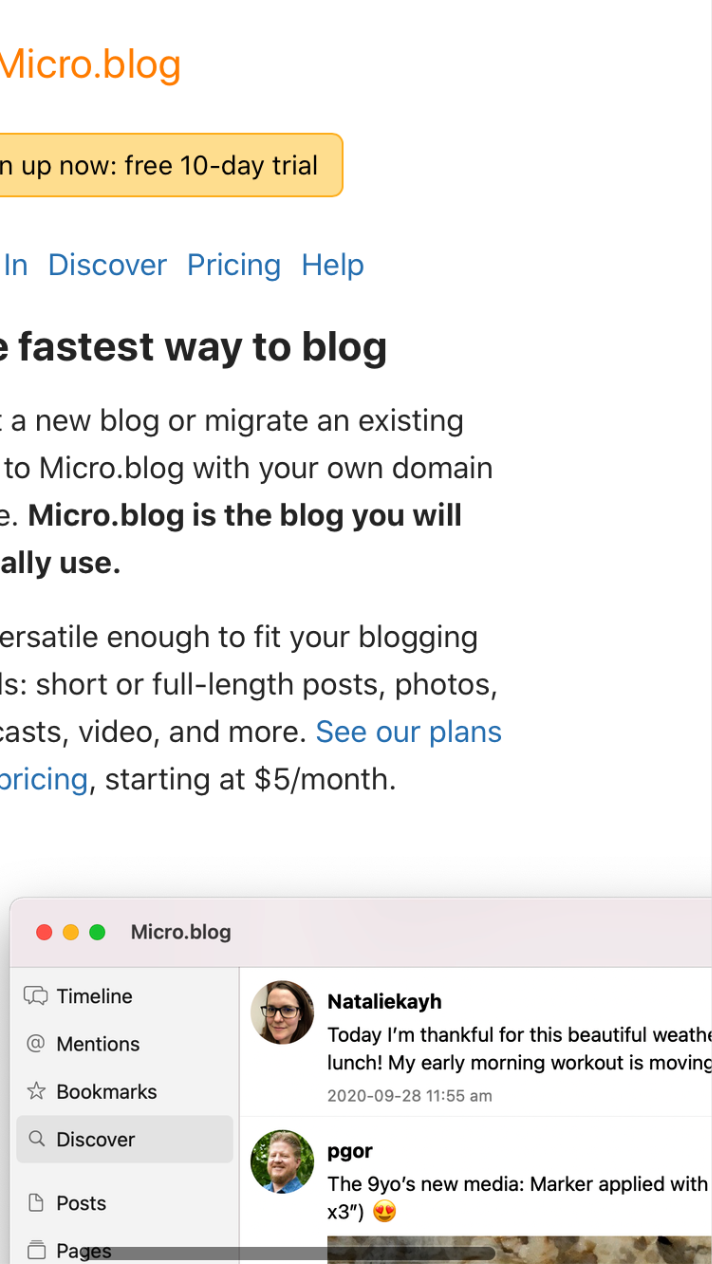The width and height of the screenshot is (712, 1264).
Task: Open the See our plans link
Action: [x=409, y=731]
